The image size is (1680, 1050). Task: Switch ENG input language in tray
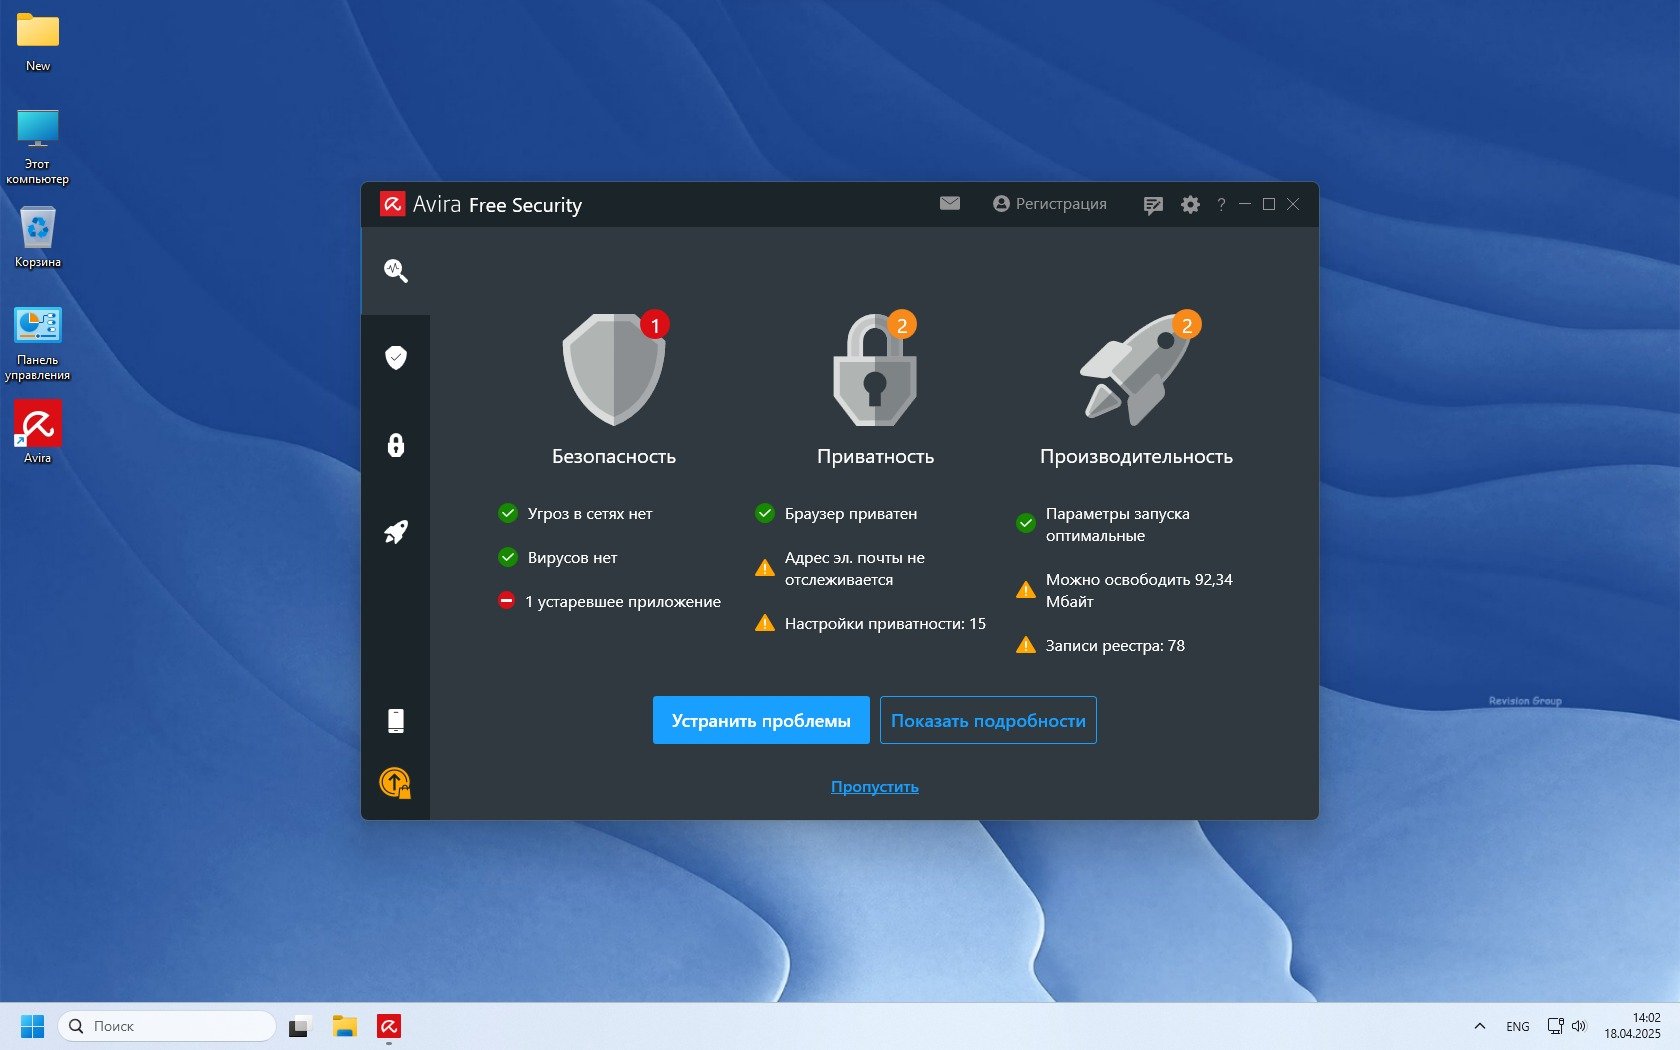1518,1026
